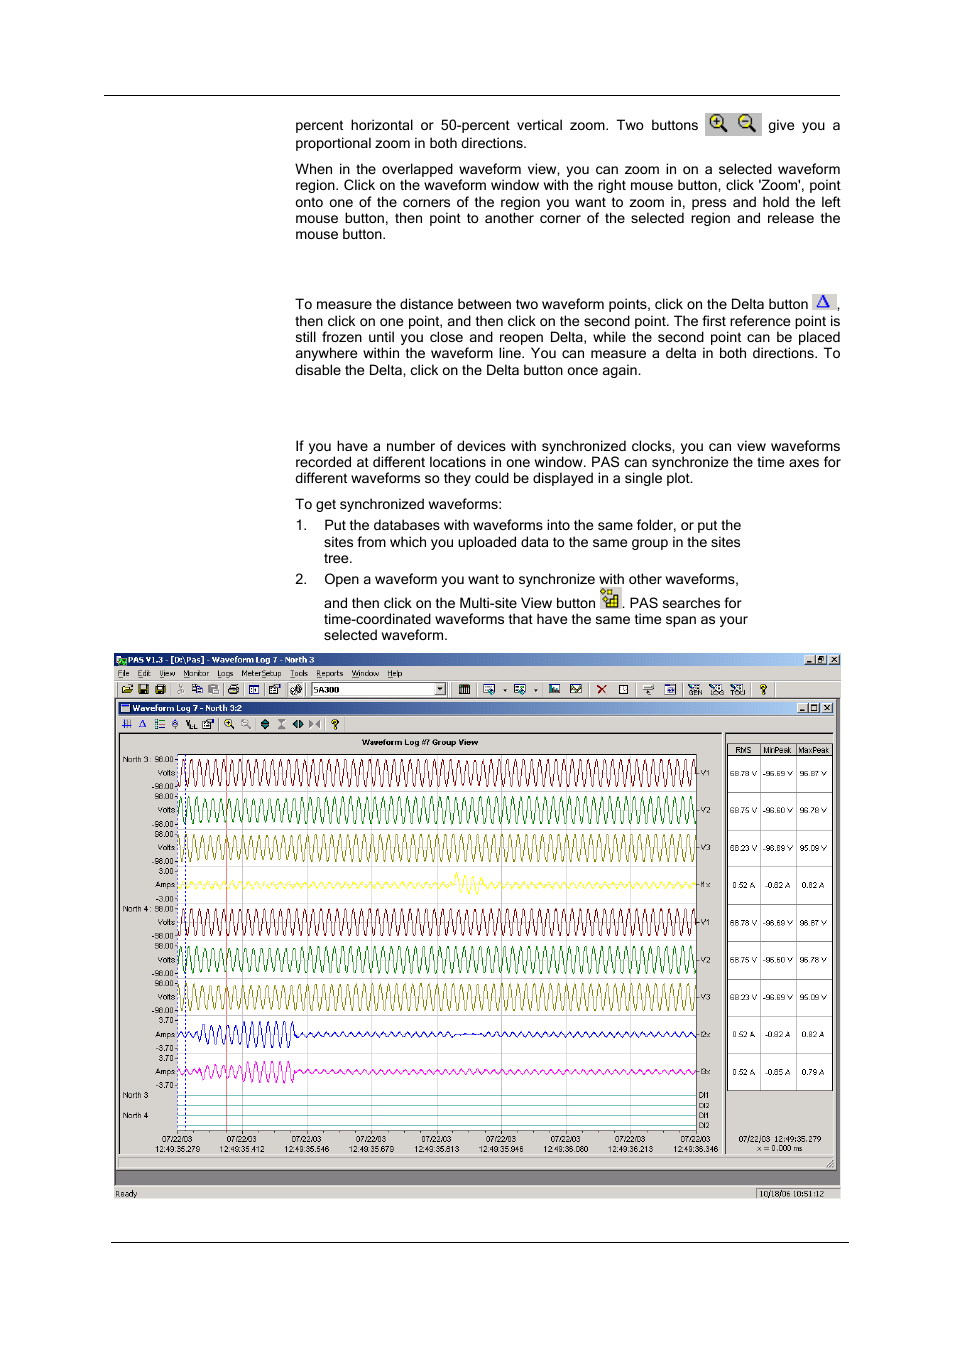Click the horizontal zoom-in arrows icon

click(x=298, y=724)
